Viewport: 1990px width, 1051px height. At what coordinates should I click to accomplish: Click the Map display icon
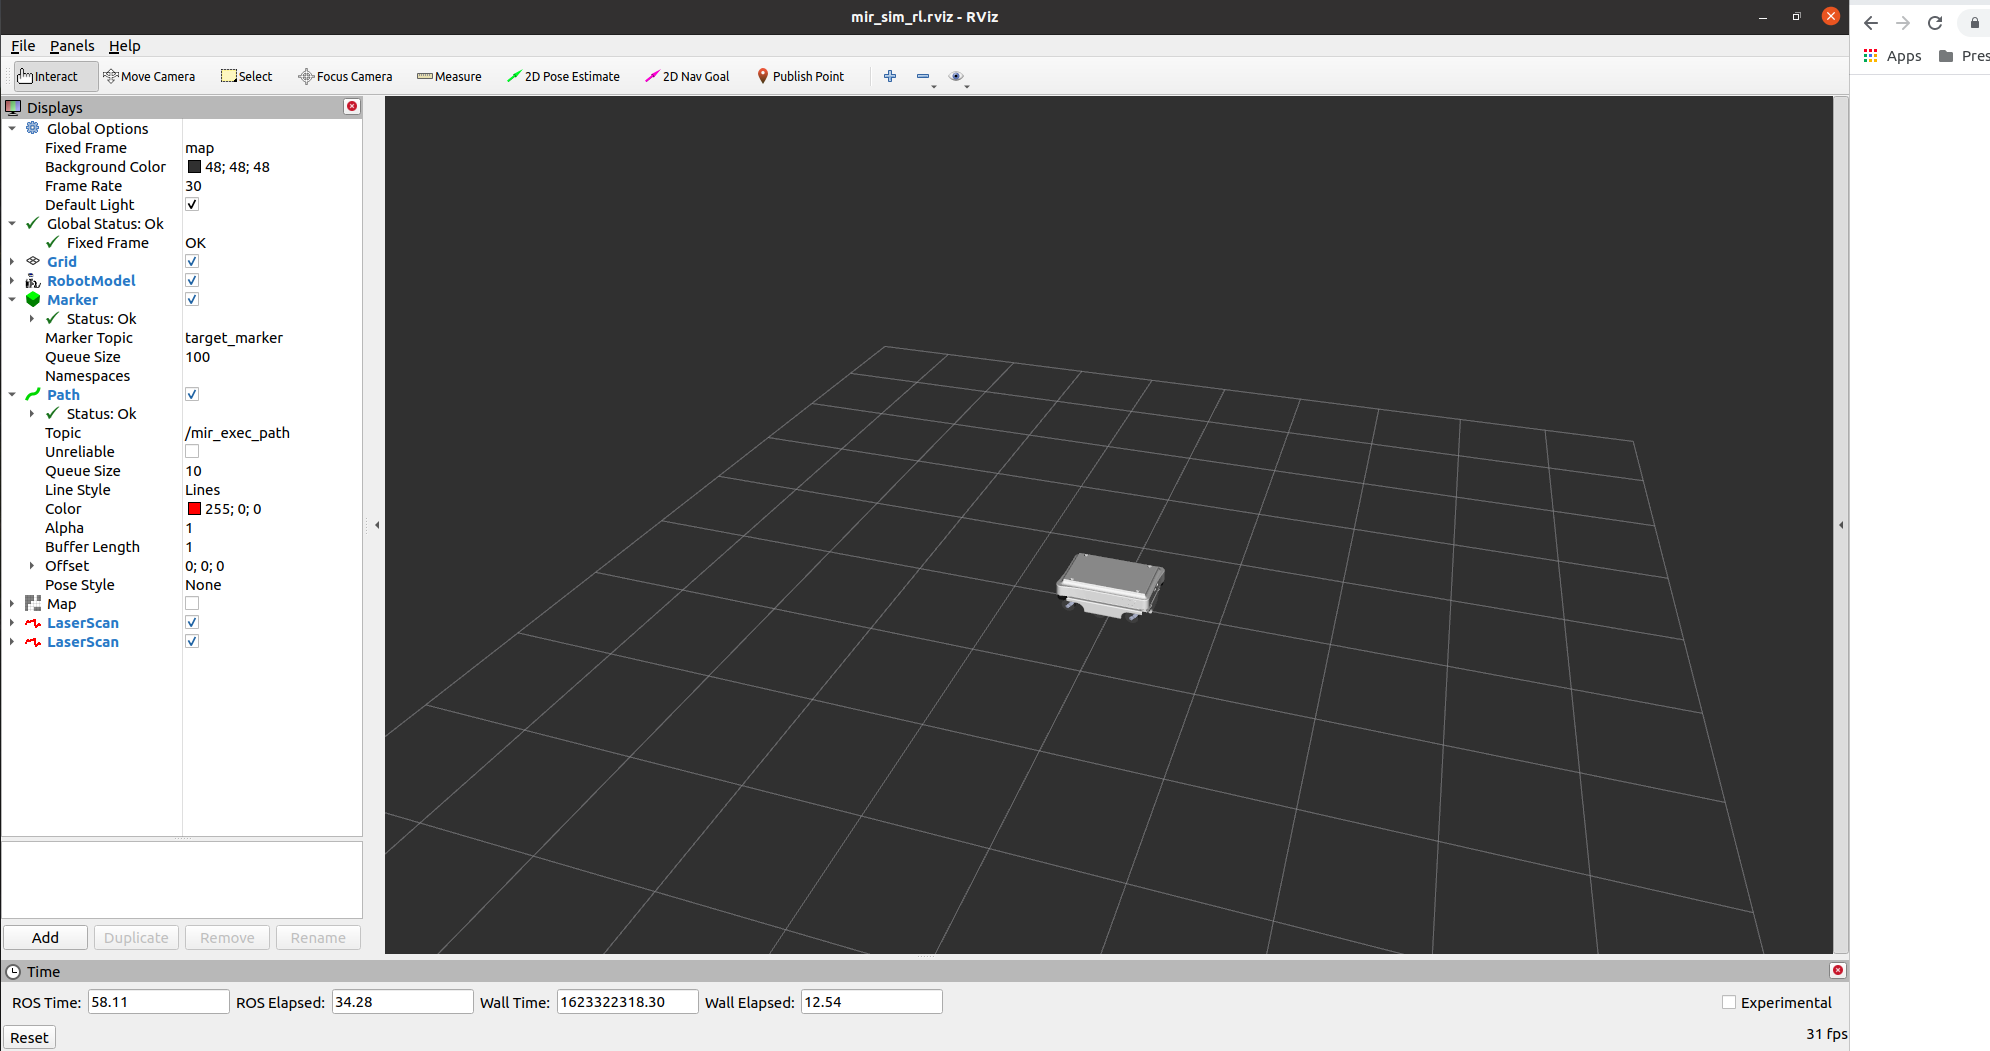pyautogui.click(x=33, y=603)
